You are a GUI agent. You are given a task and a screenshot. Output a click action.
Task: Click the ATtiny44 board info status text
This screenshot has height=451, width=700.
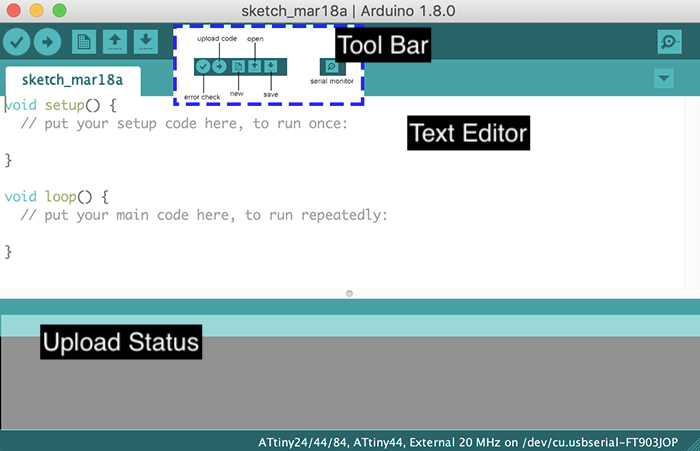pos(468,443)
